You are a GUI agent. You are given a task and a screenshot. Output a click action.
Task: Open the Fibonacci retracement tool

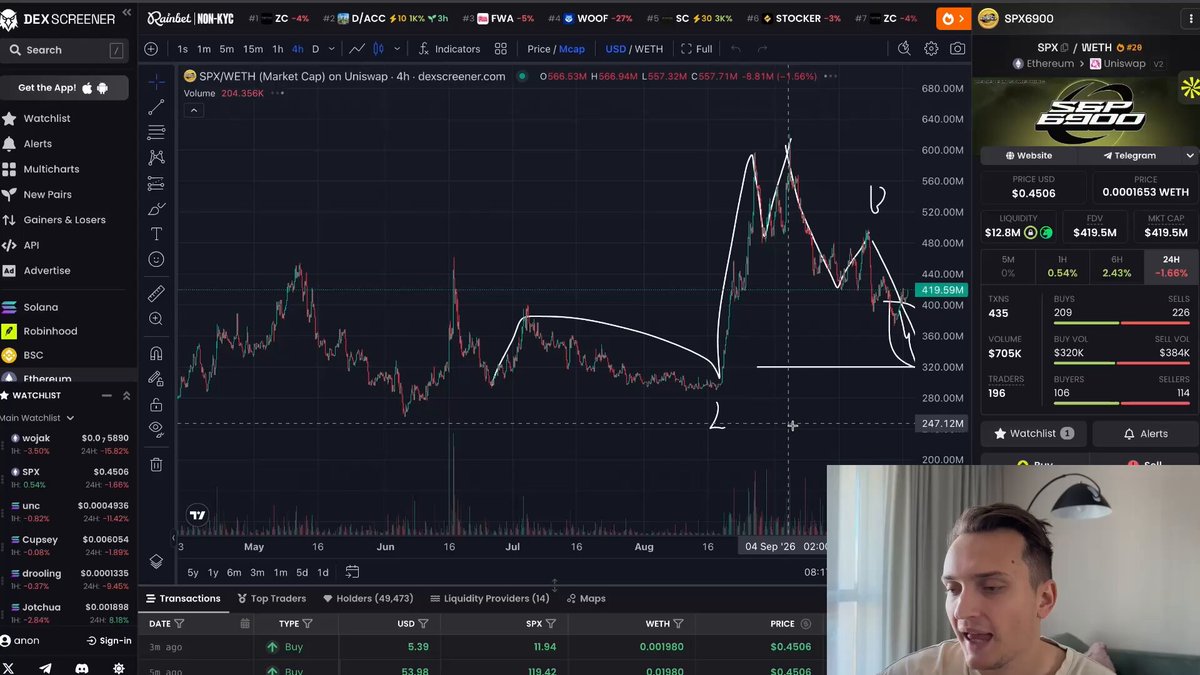pyautogui.click(x=156, y=132)
